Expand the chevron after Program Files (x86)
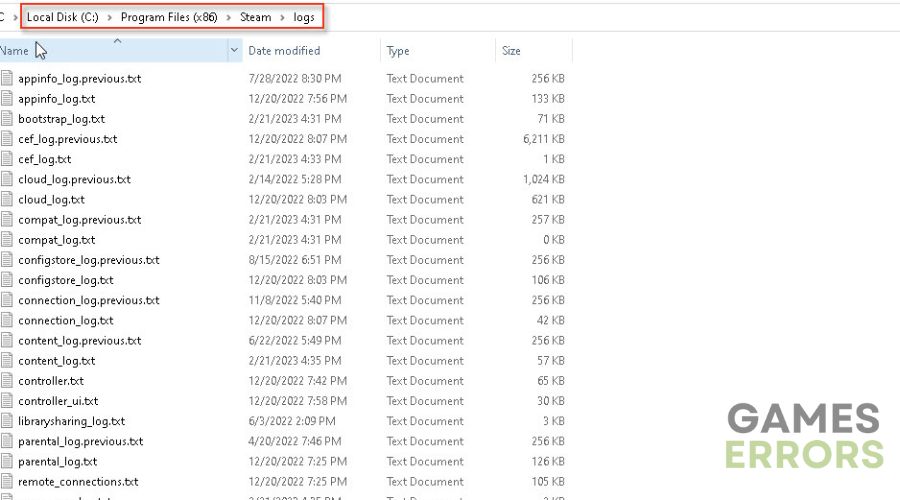900x500 pixels. pyautogui.click(x=228, y=17)
